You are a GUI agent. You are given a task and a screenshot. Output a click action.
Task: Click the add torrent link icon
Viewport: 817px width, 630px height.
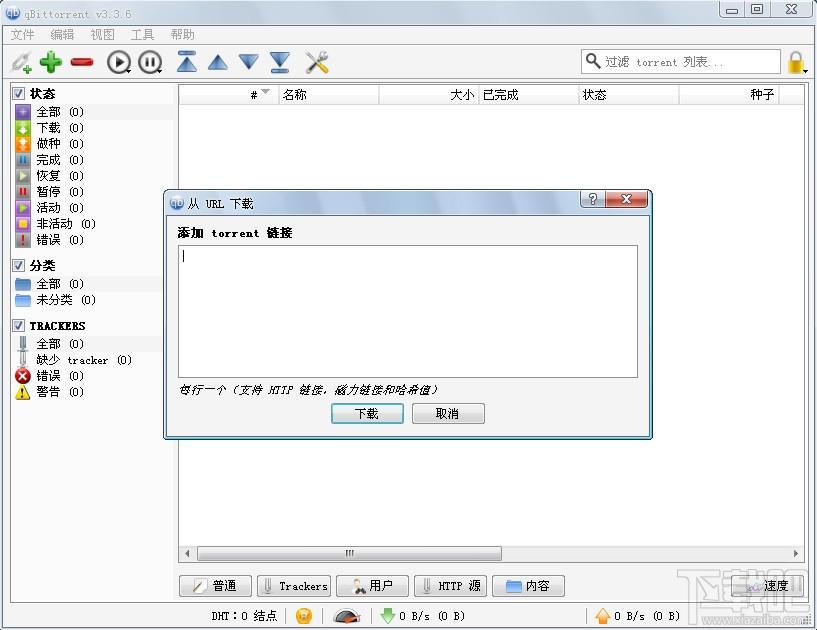[x=21, y=63]
